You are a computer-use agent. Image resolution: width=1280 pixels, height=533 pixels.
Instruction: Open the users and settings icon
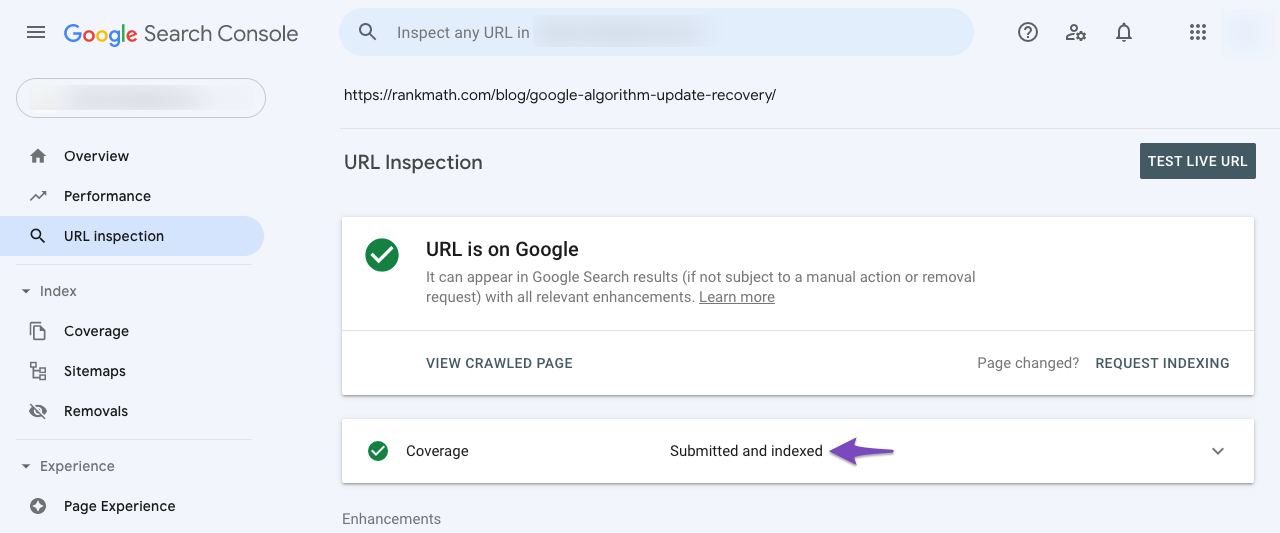click(1076, 32)
